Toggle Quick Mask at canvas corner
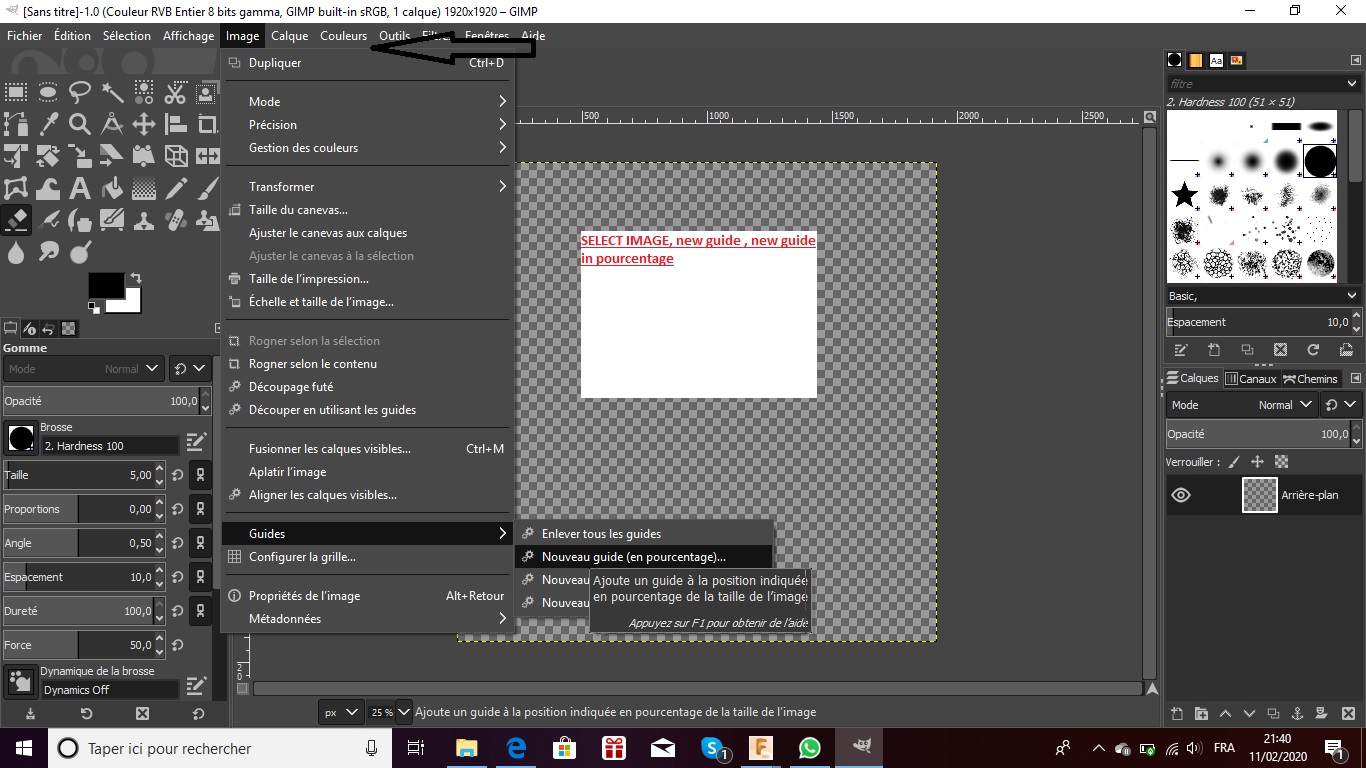1366x768 pixels. pos(242,689)
